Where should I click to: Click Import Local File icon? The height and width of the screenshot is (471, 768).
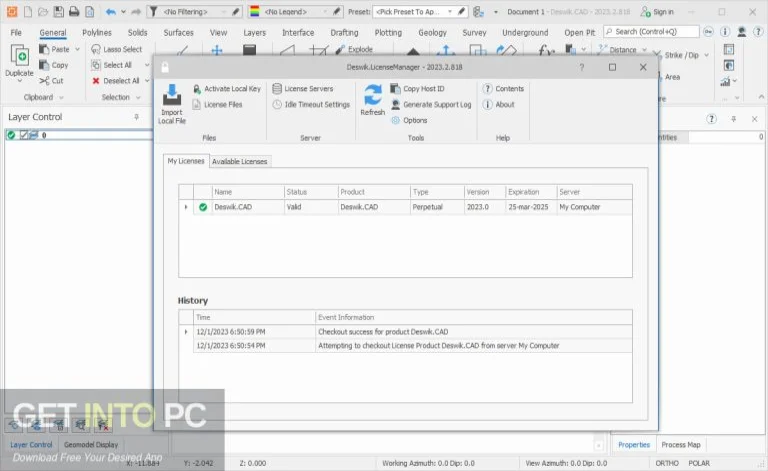pyautogui.click(x=172, y=94)
